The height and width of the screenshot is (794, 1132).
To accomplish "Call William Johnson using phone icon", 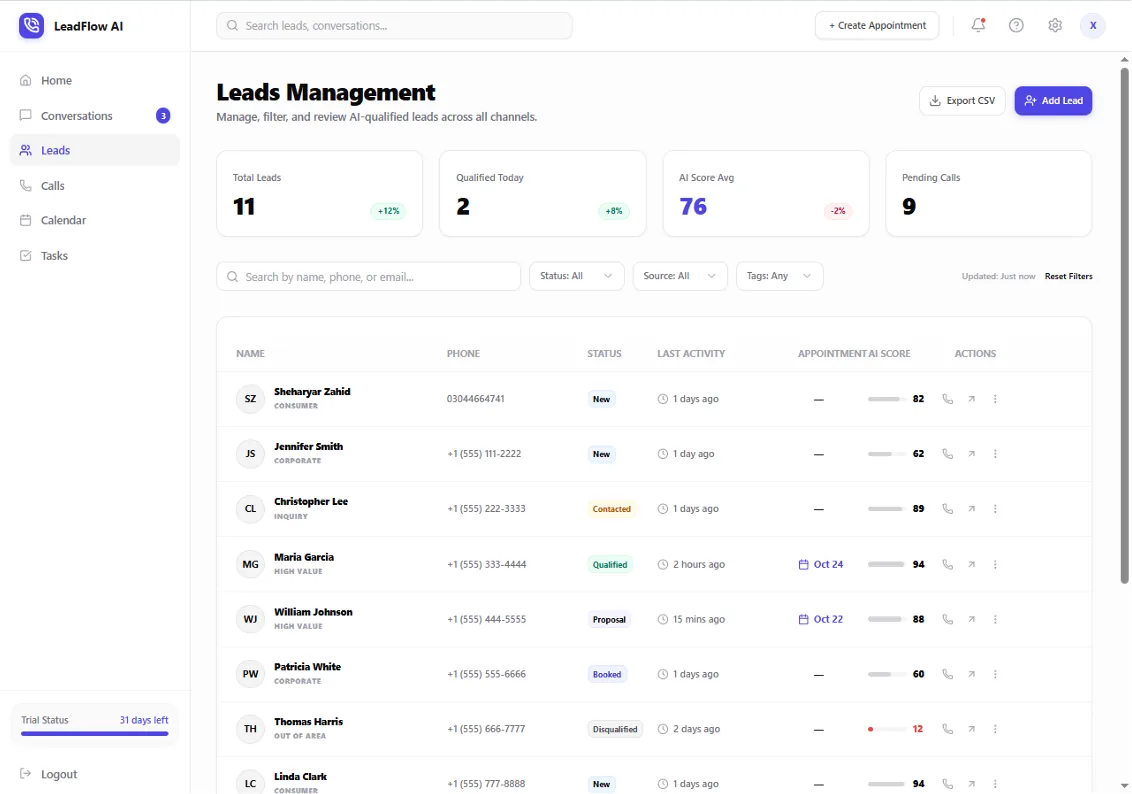I will 948,619.
